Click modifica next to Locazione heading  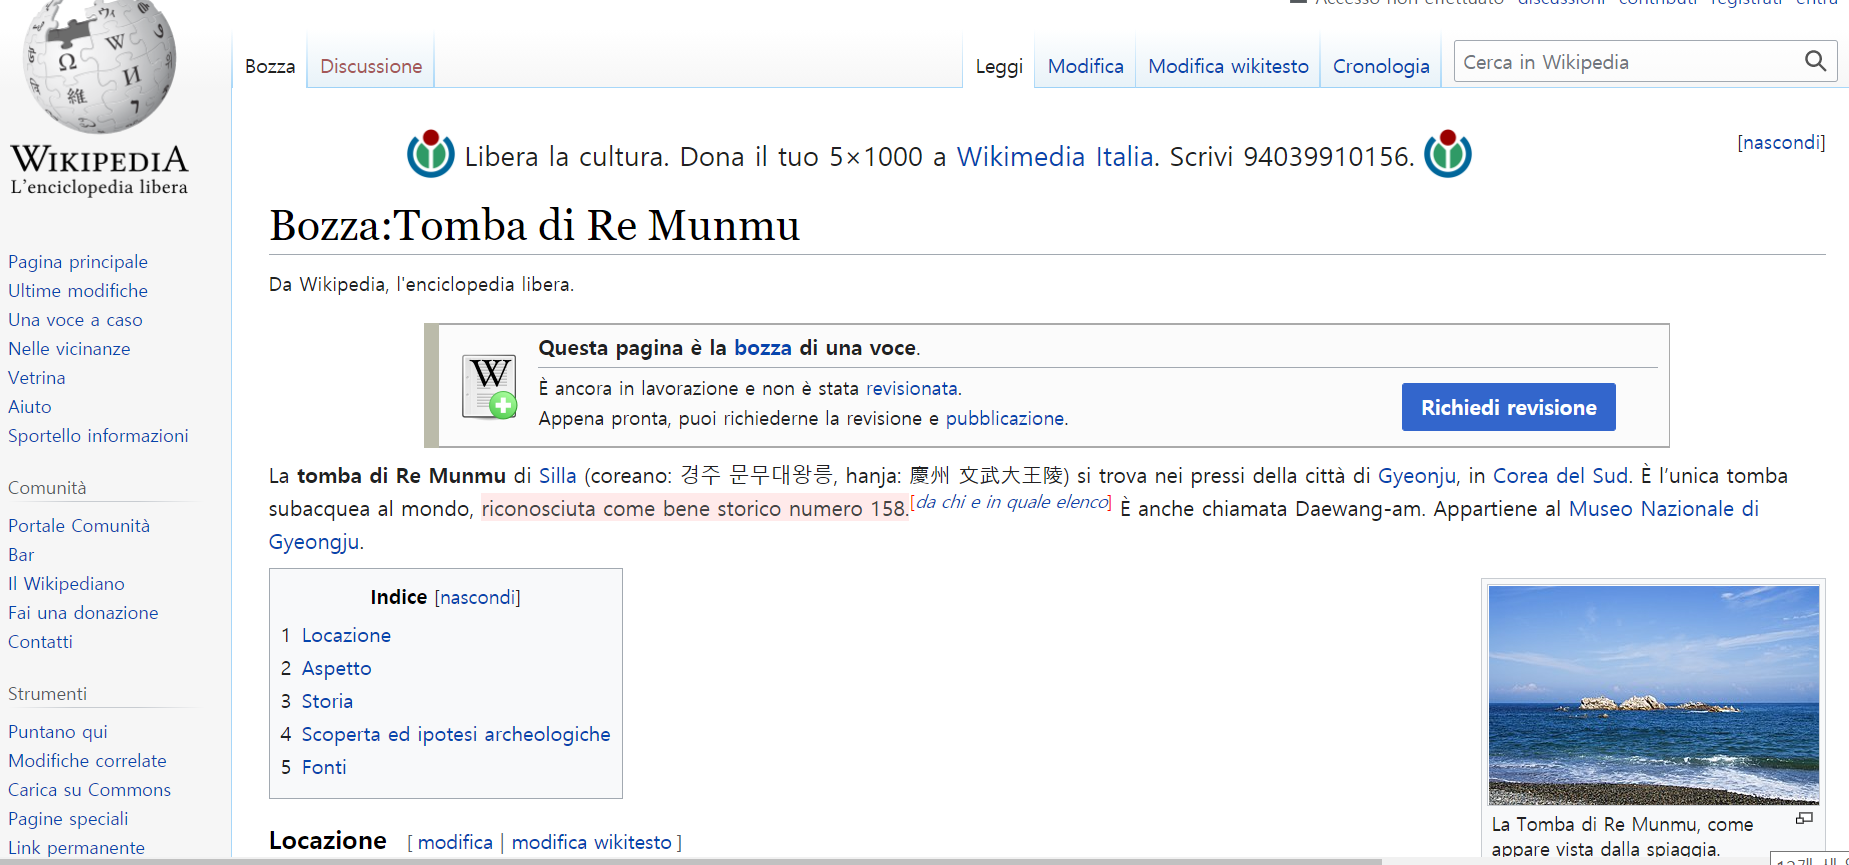click(455, 842)
